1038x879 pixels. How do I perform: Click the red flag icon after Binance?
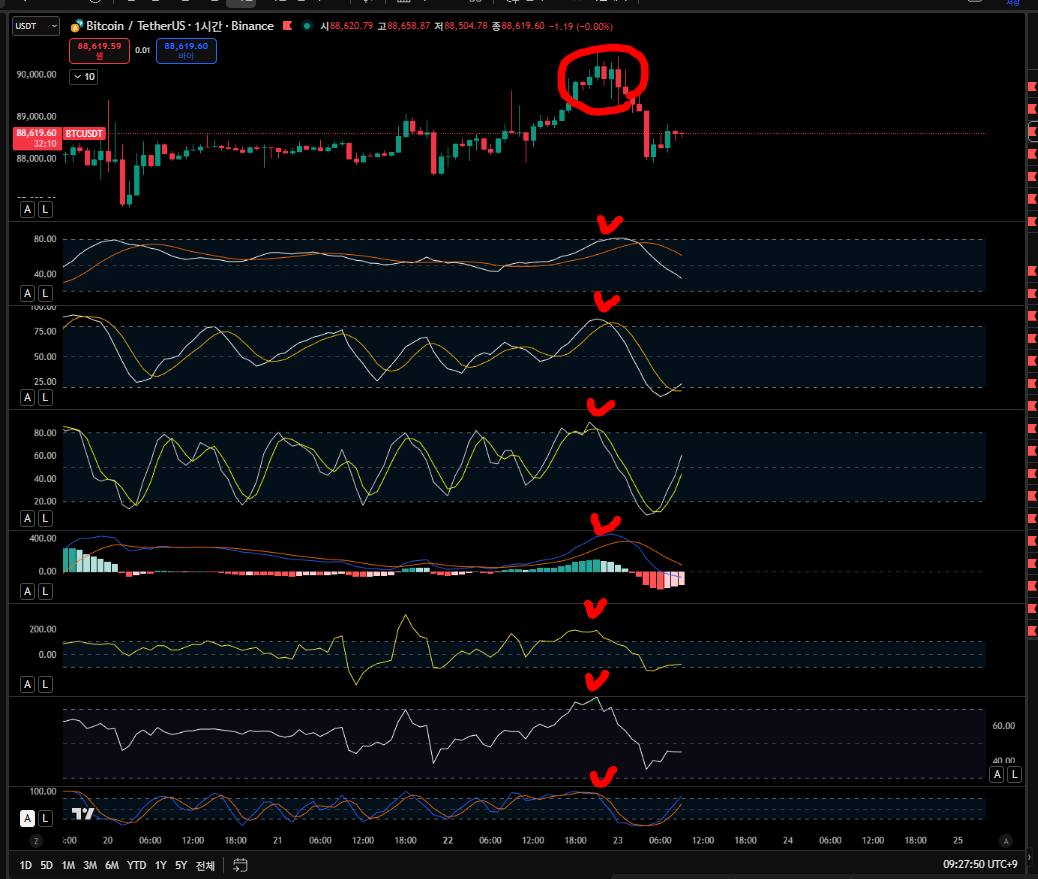(287, 26)
